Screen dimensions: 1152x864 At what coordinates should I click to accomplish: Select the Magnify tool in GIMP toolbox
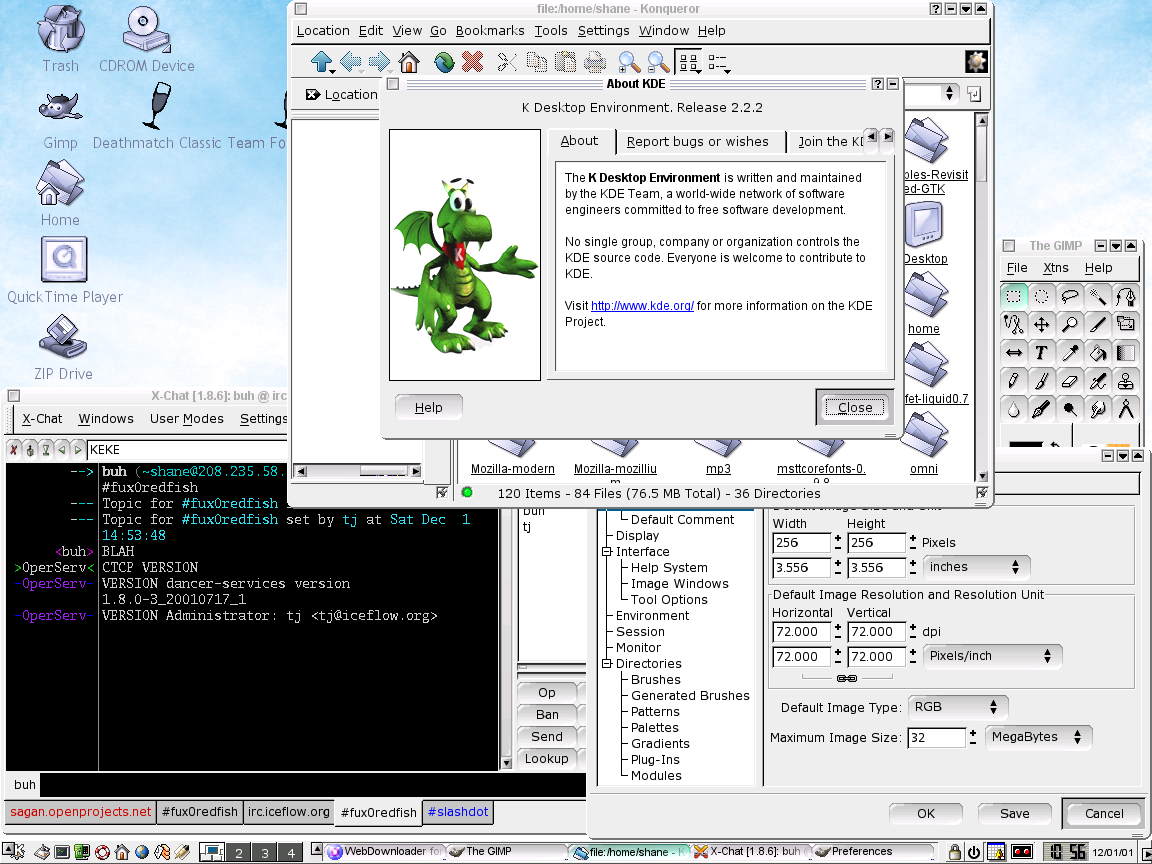point(1070,325)
